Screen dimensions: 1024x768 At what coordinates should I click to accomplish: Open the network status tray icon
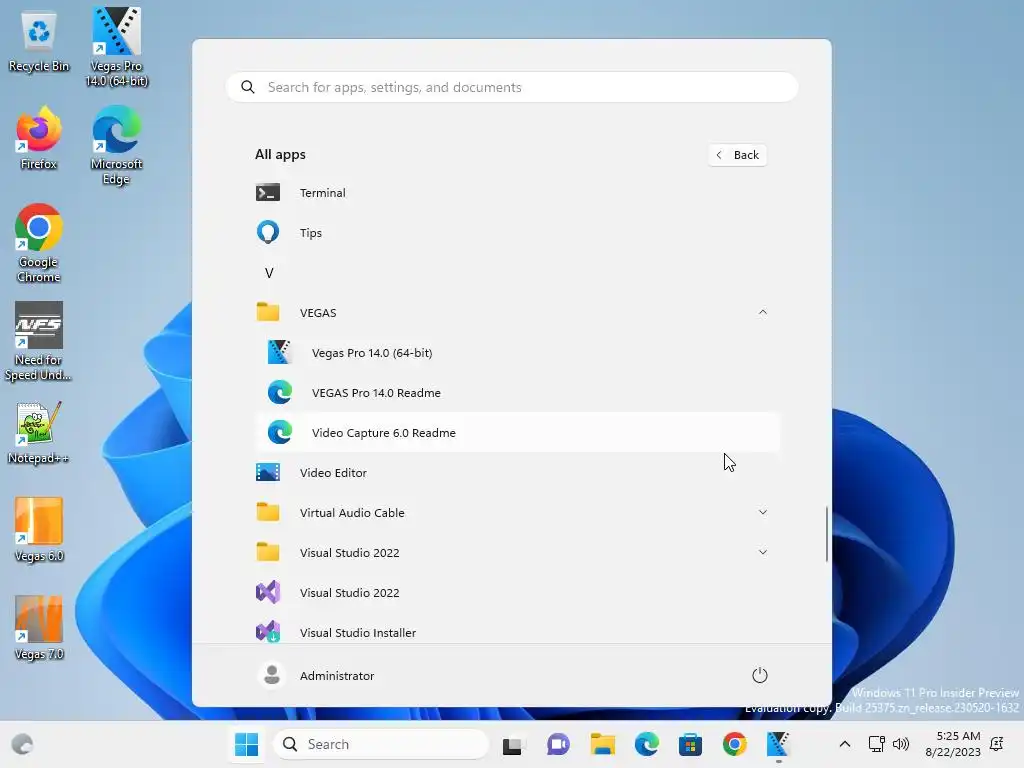click(x=876, y=744)
